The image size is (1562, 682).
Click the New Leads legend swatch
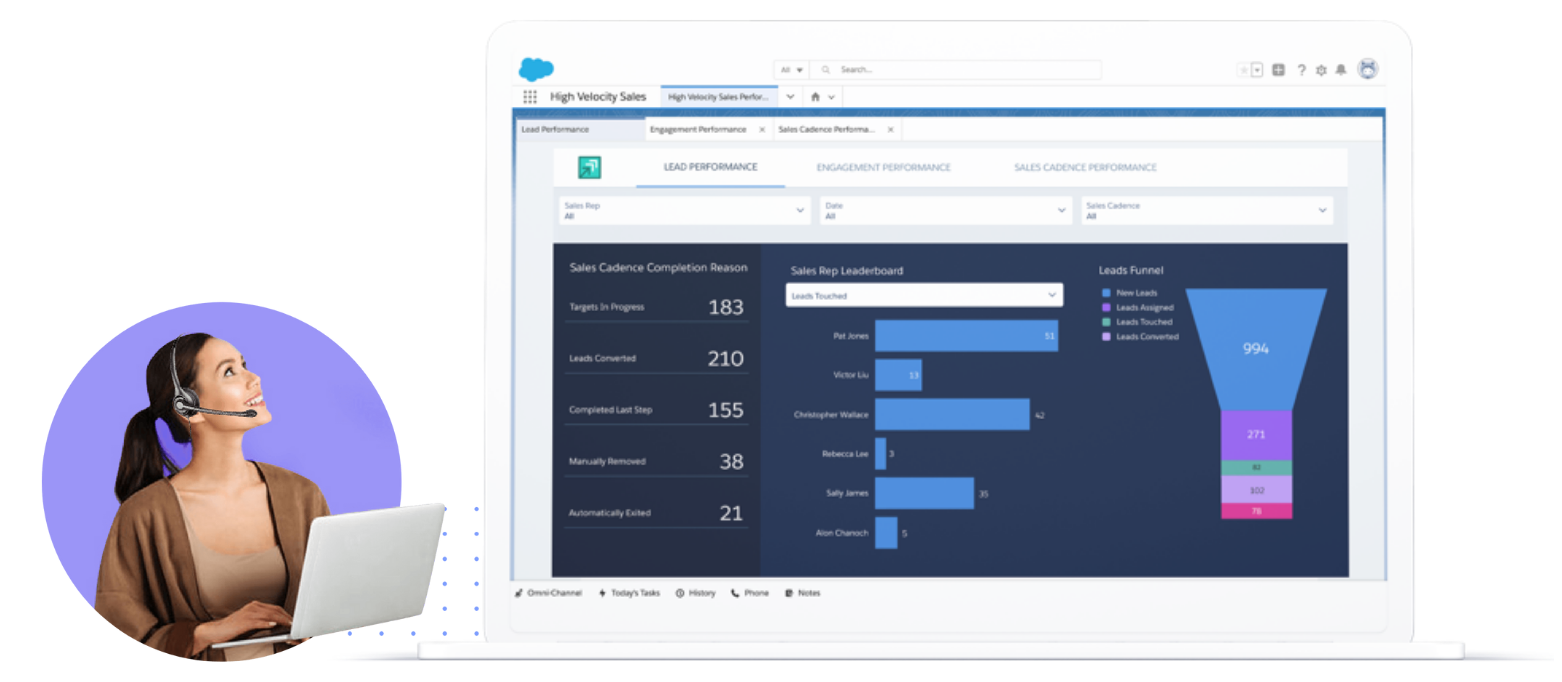click(1106, 293)
